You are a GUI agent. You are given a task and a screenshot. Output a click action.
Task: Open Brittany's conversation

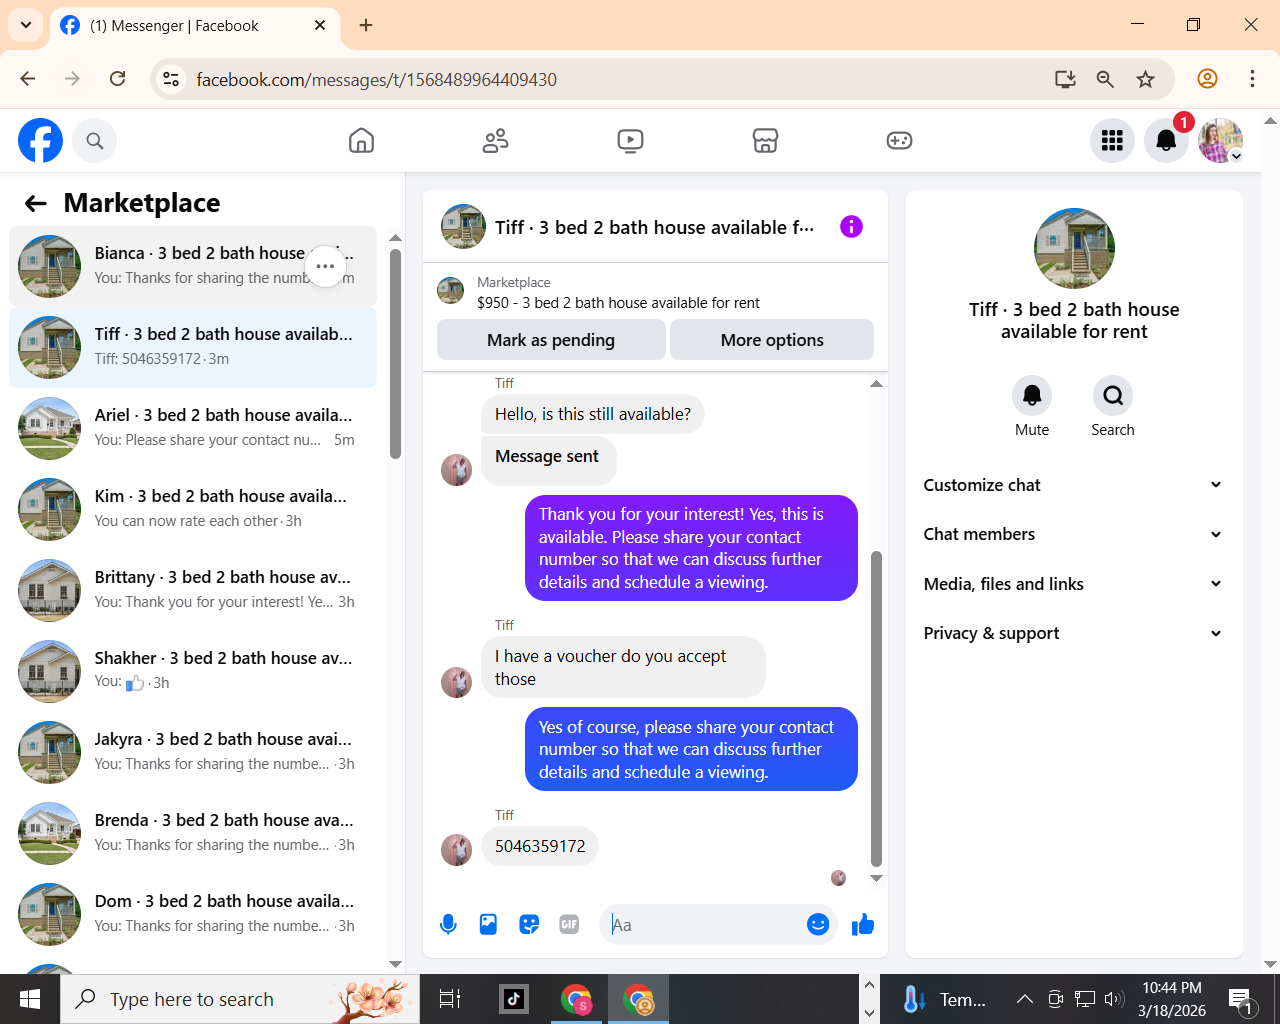pos(193,590)
